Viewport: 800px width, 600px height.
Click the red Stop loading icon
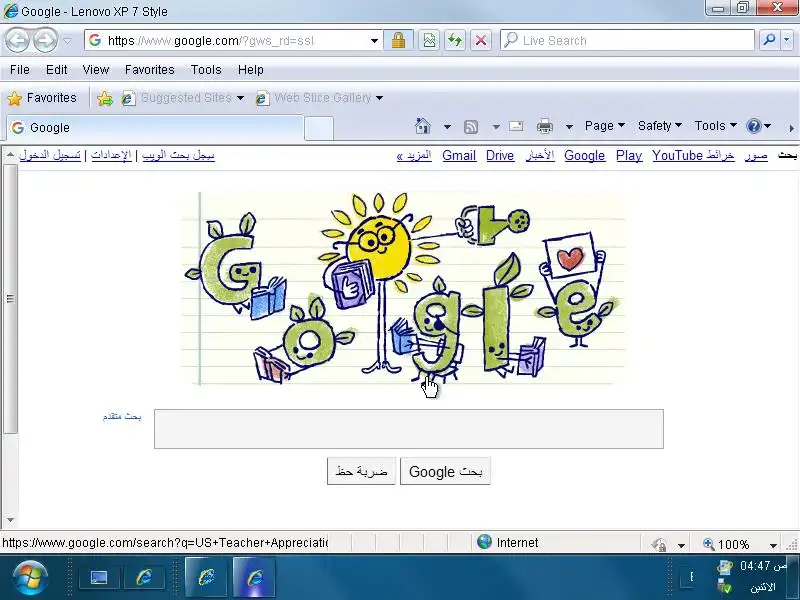point(480,40)
